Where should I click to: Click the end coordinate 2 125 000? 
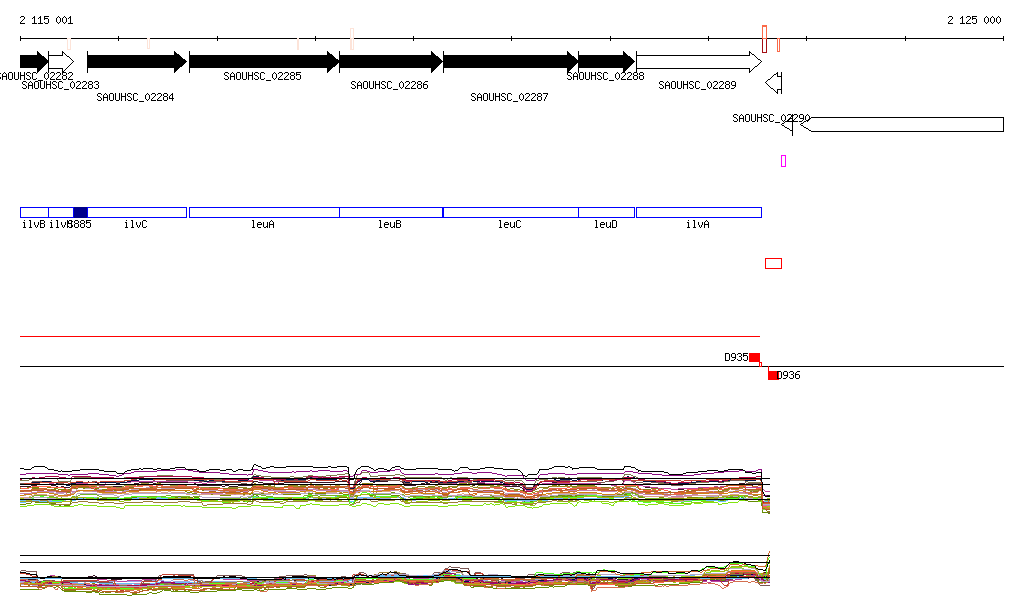[974, 20]
